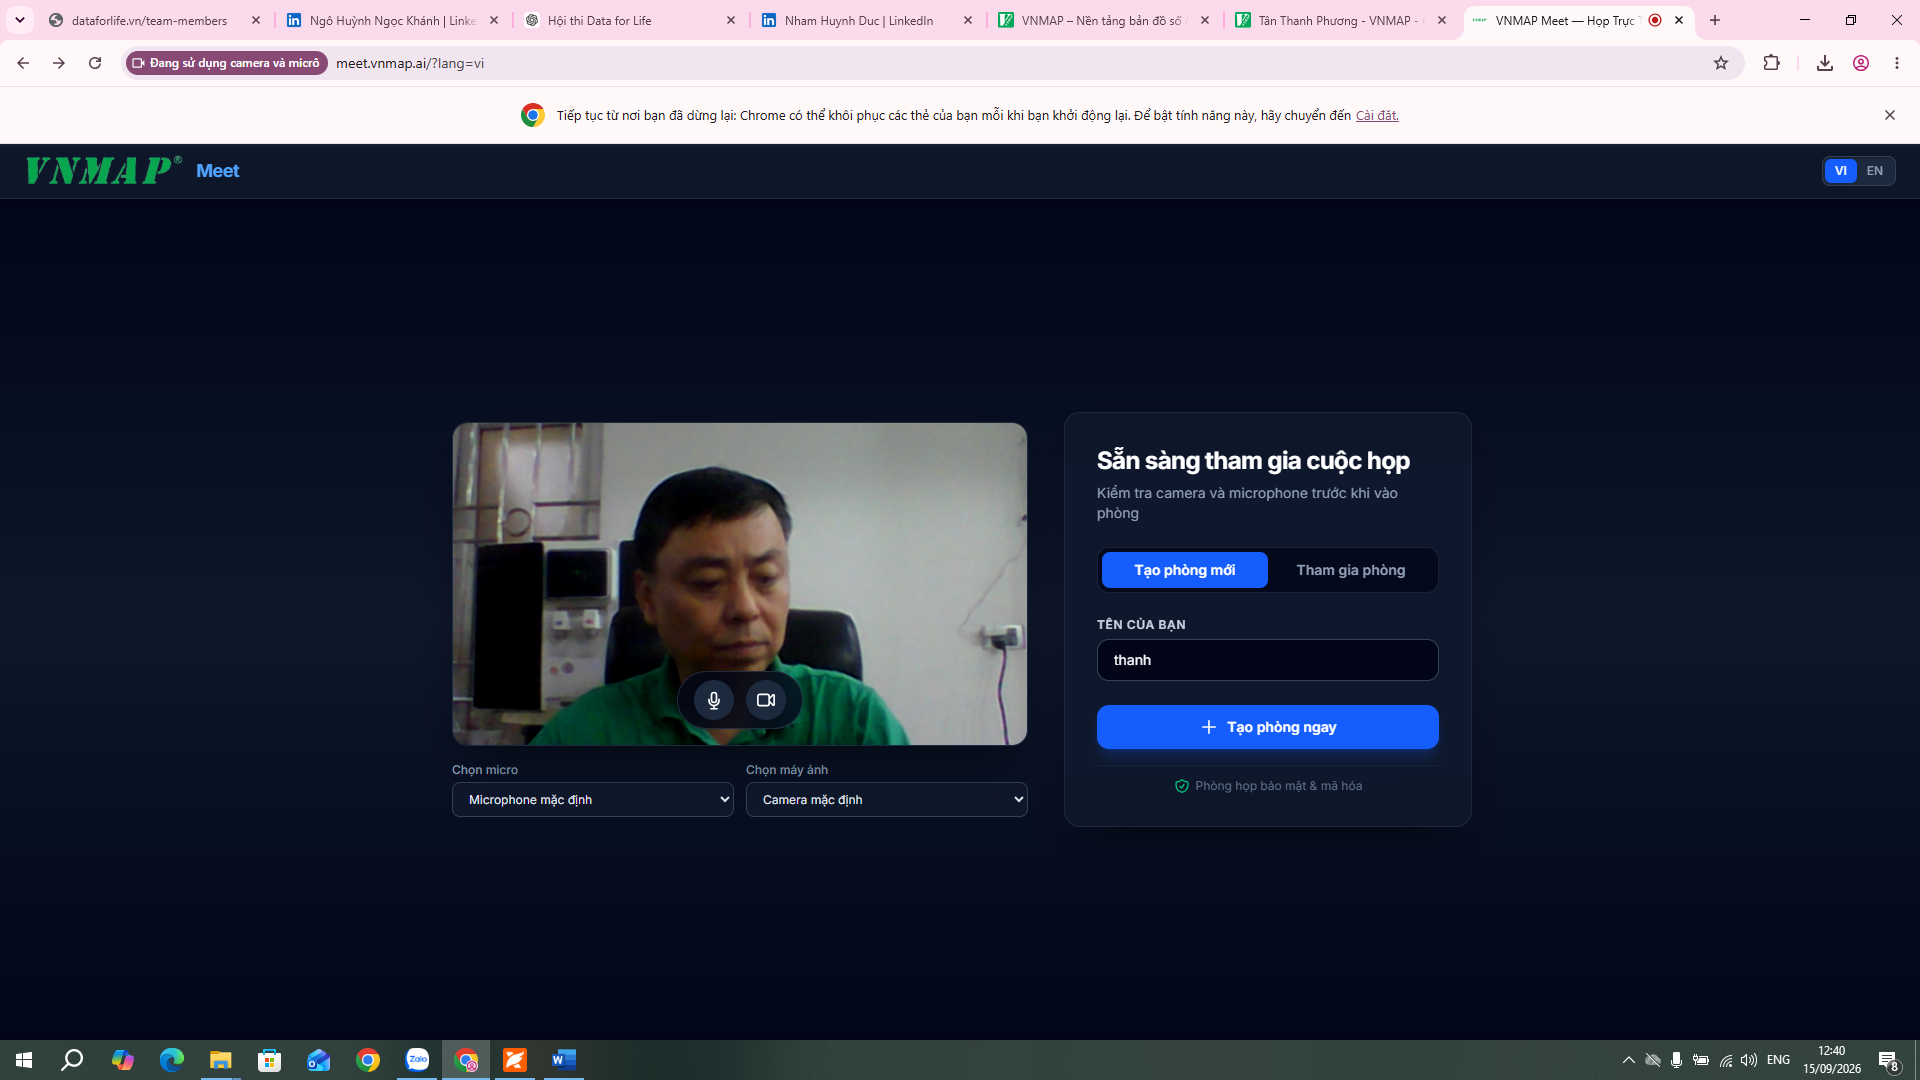Reload the current page
This screenshot has height=1080, width=1920.
pyautogui.click(x=95, y=63)
